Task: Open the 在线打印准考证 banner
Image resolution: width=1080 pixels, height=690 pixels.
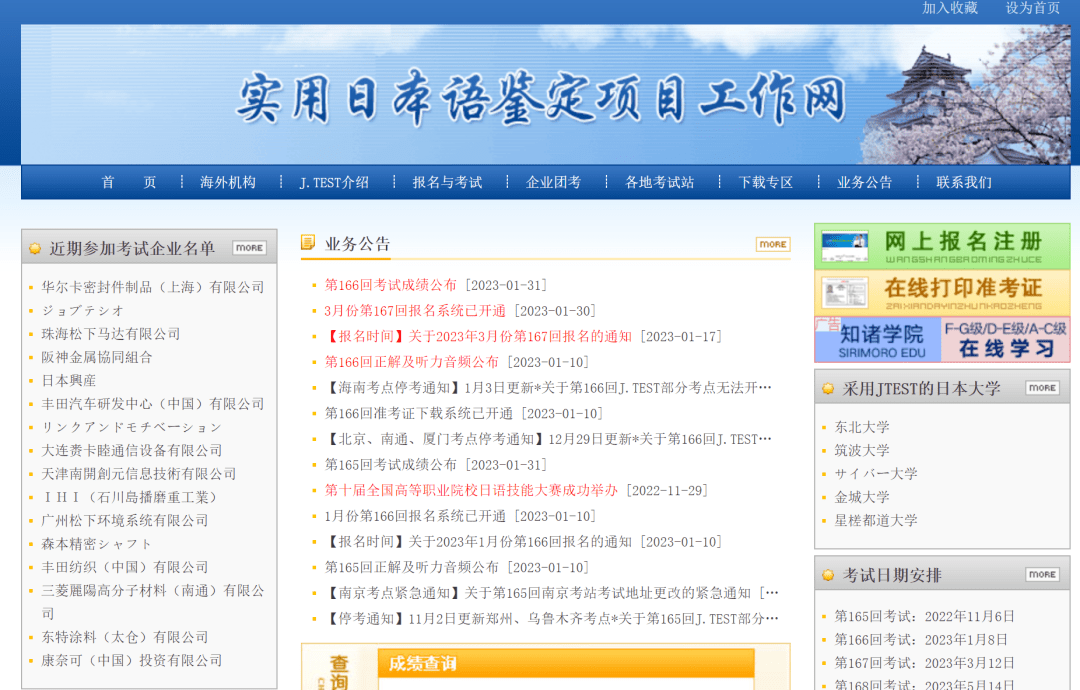Action: [941, 293]
